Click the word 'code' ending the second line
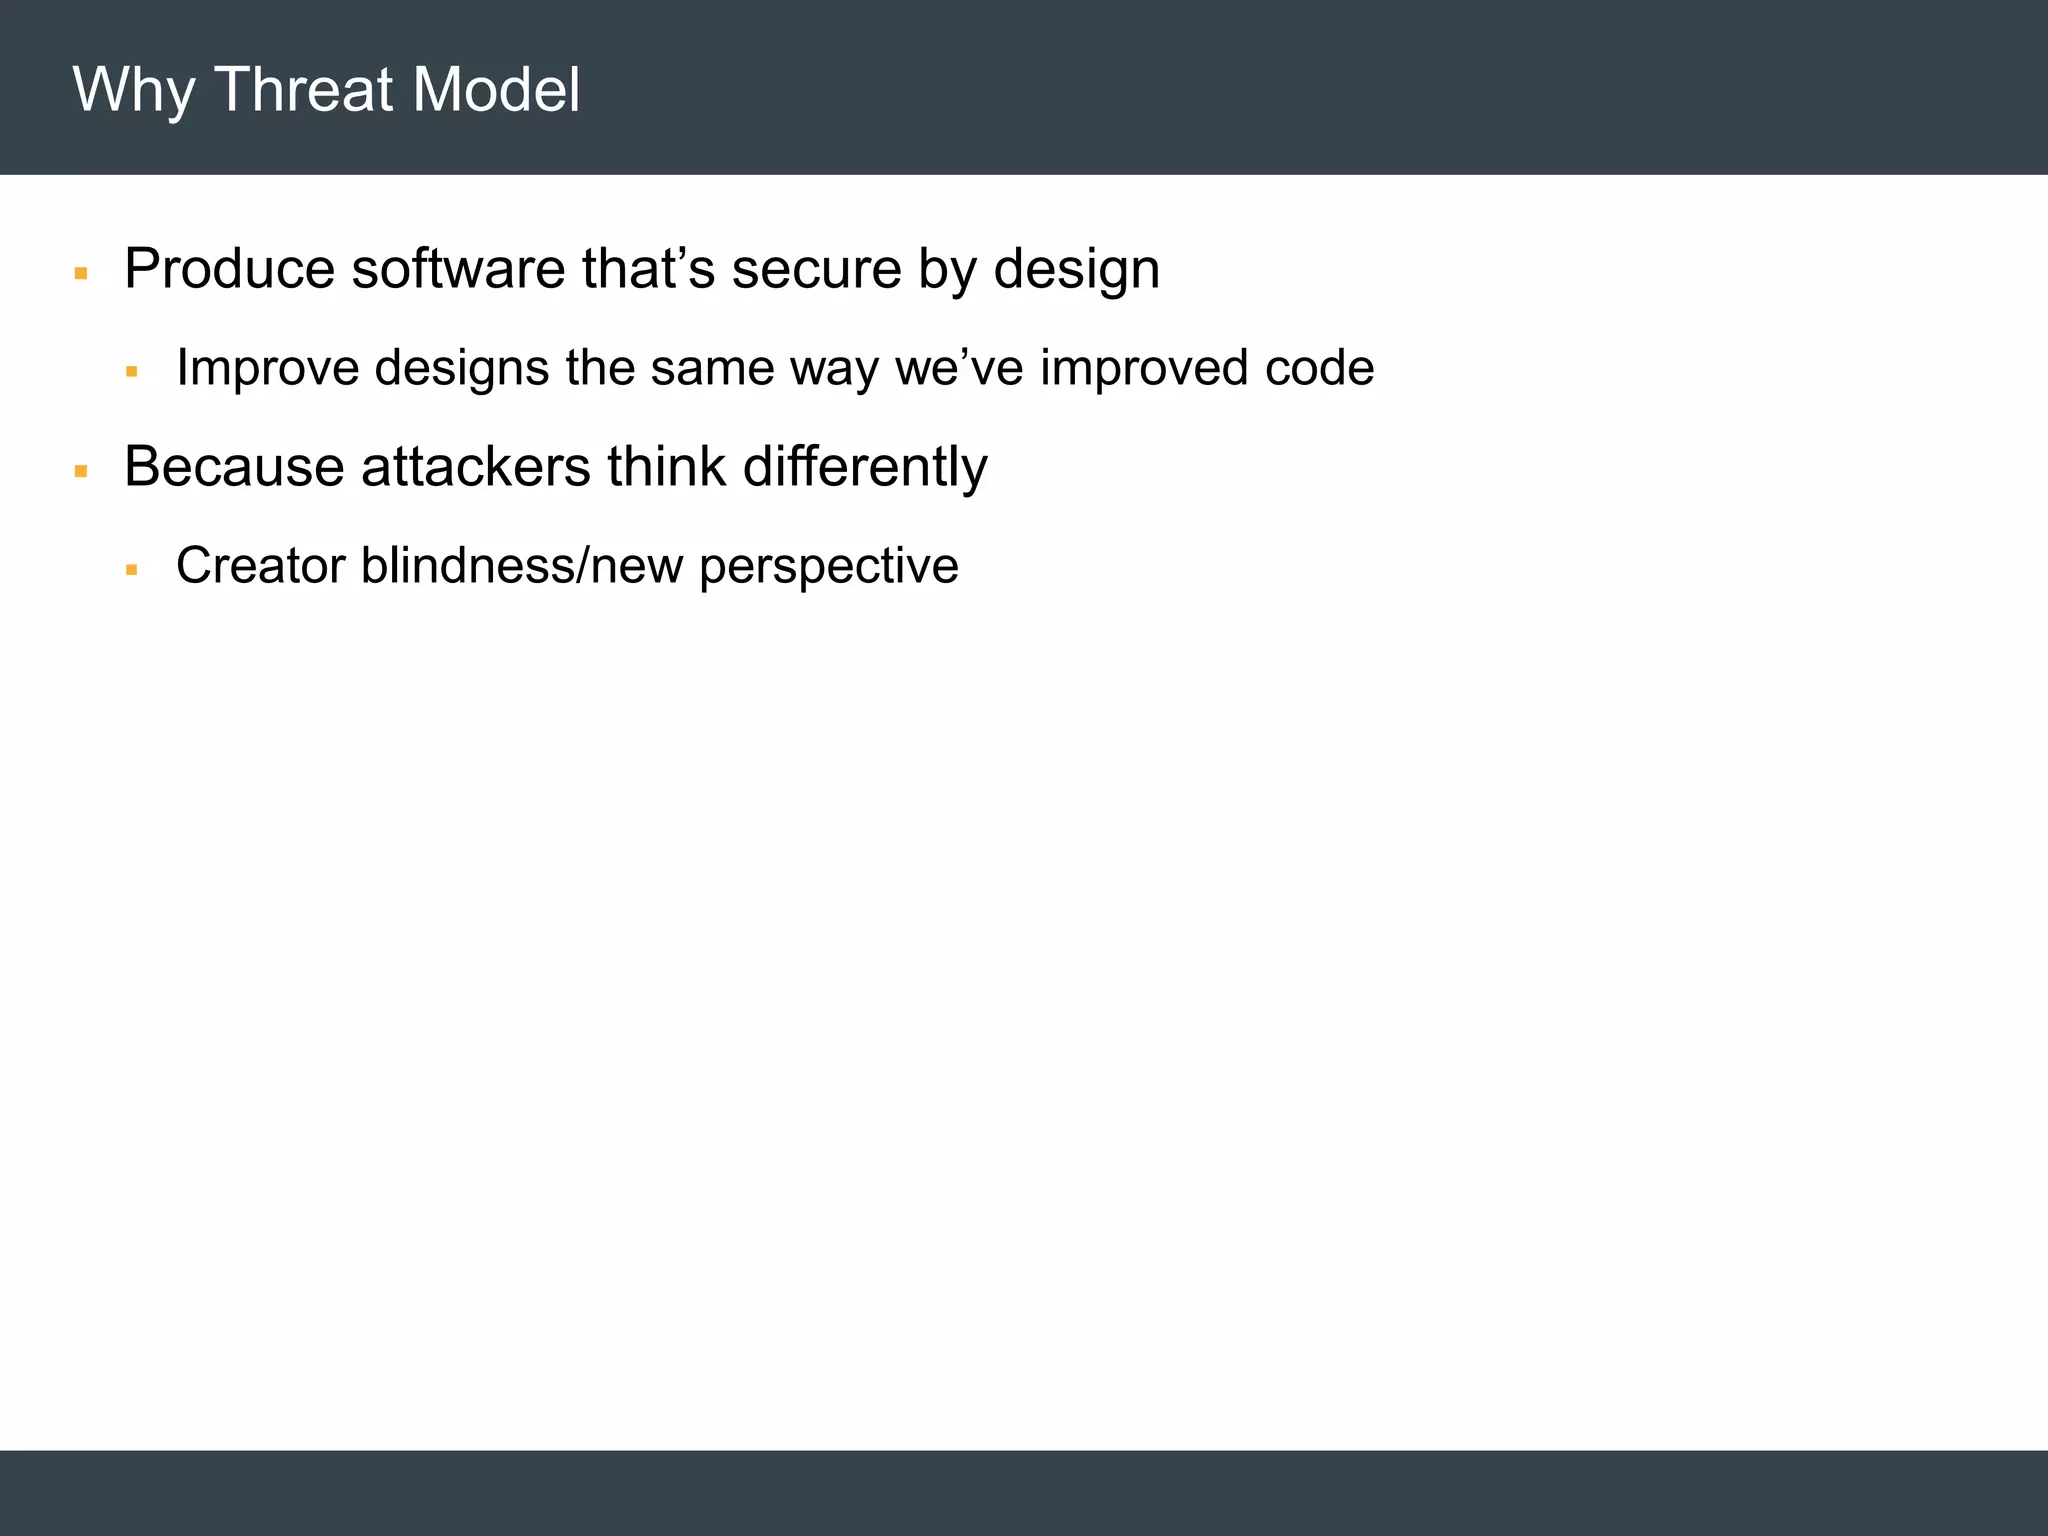Image resolution: width=2048 pixels, height=1536 pixels. [1319, 367]
